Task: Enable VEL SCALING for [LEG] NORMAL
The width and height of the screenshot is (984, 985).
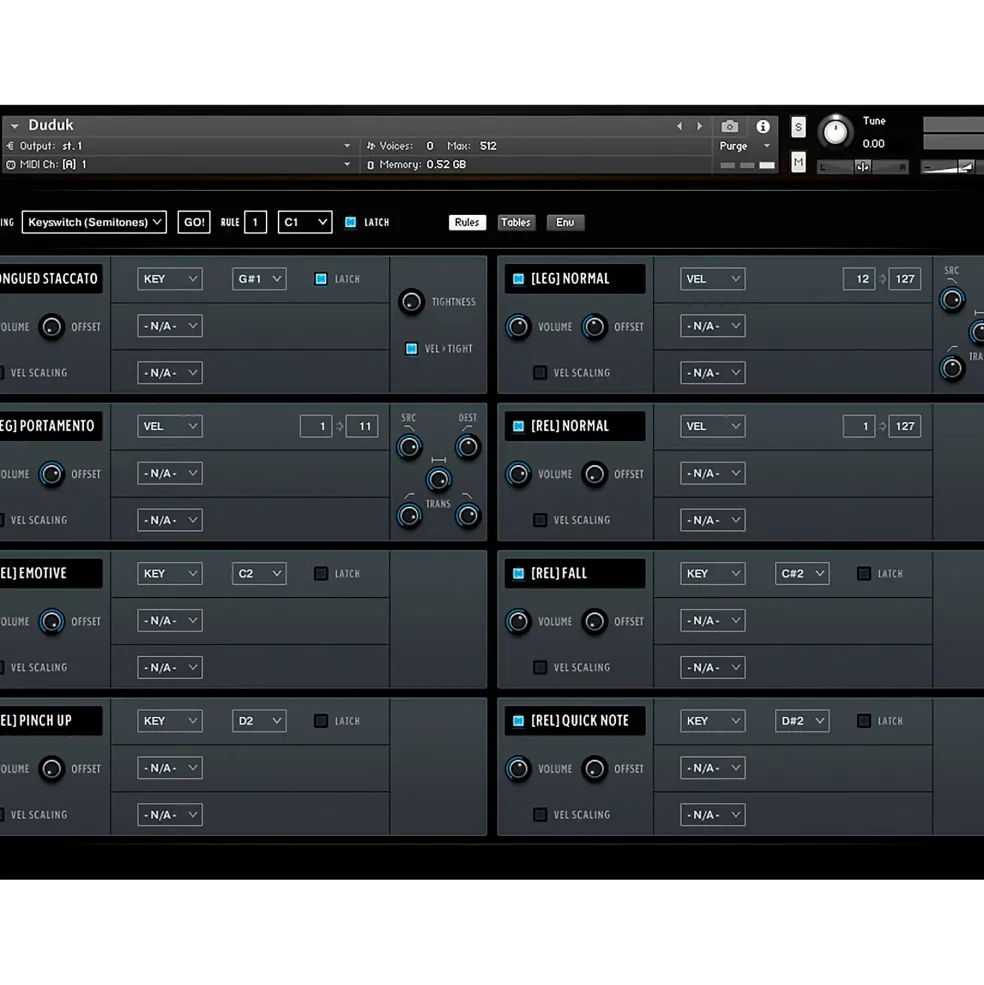Action: tap(539, 373)
